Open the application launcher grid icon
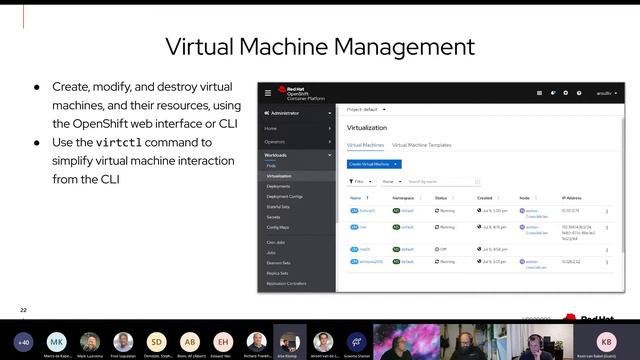This screenshot has width=640, height=360. coord(539,93)
